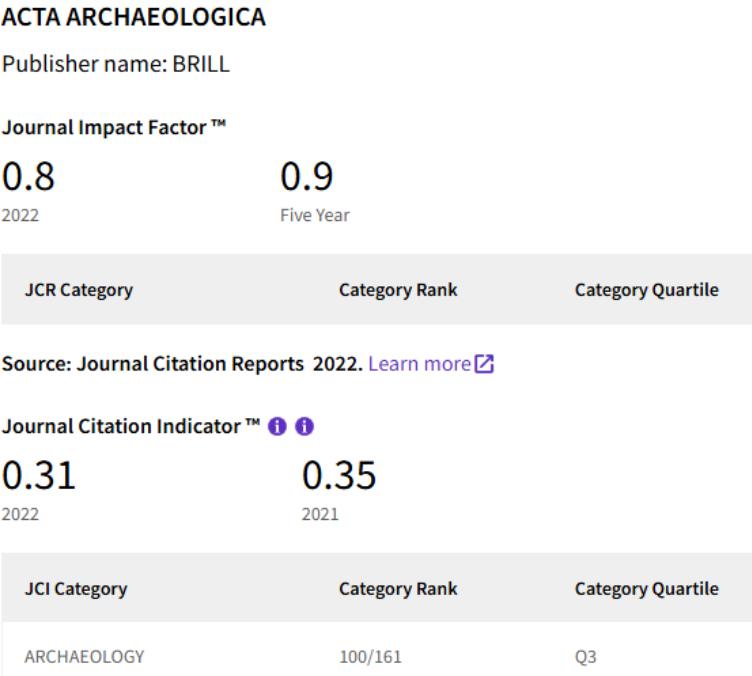Viewport: 752px width, 676px height.
Task: Open the Learn more link
Action: tap(419, 364)
